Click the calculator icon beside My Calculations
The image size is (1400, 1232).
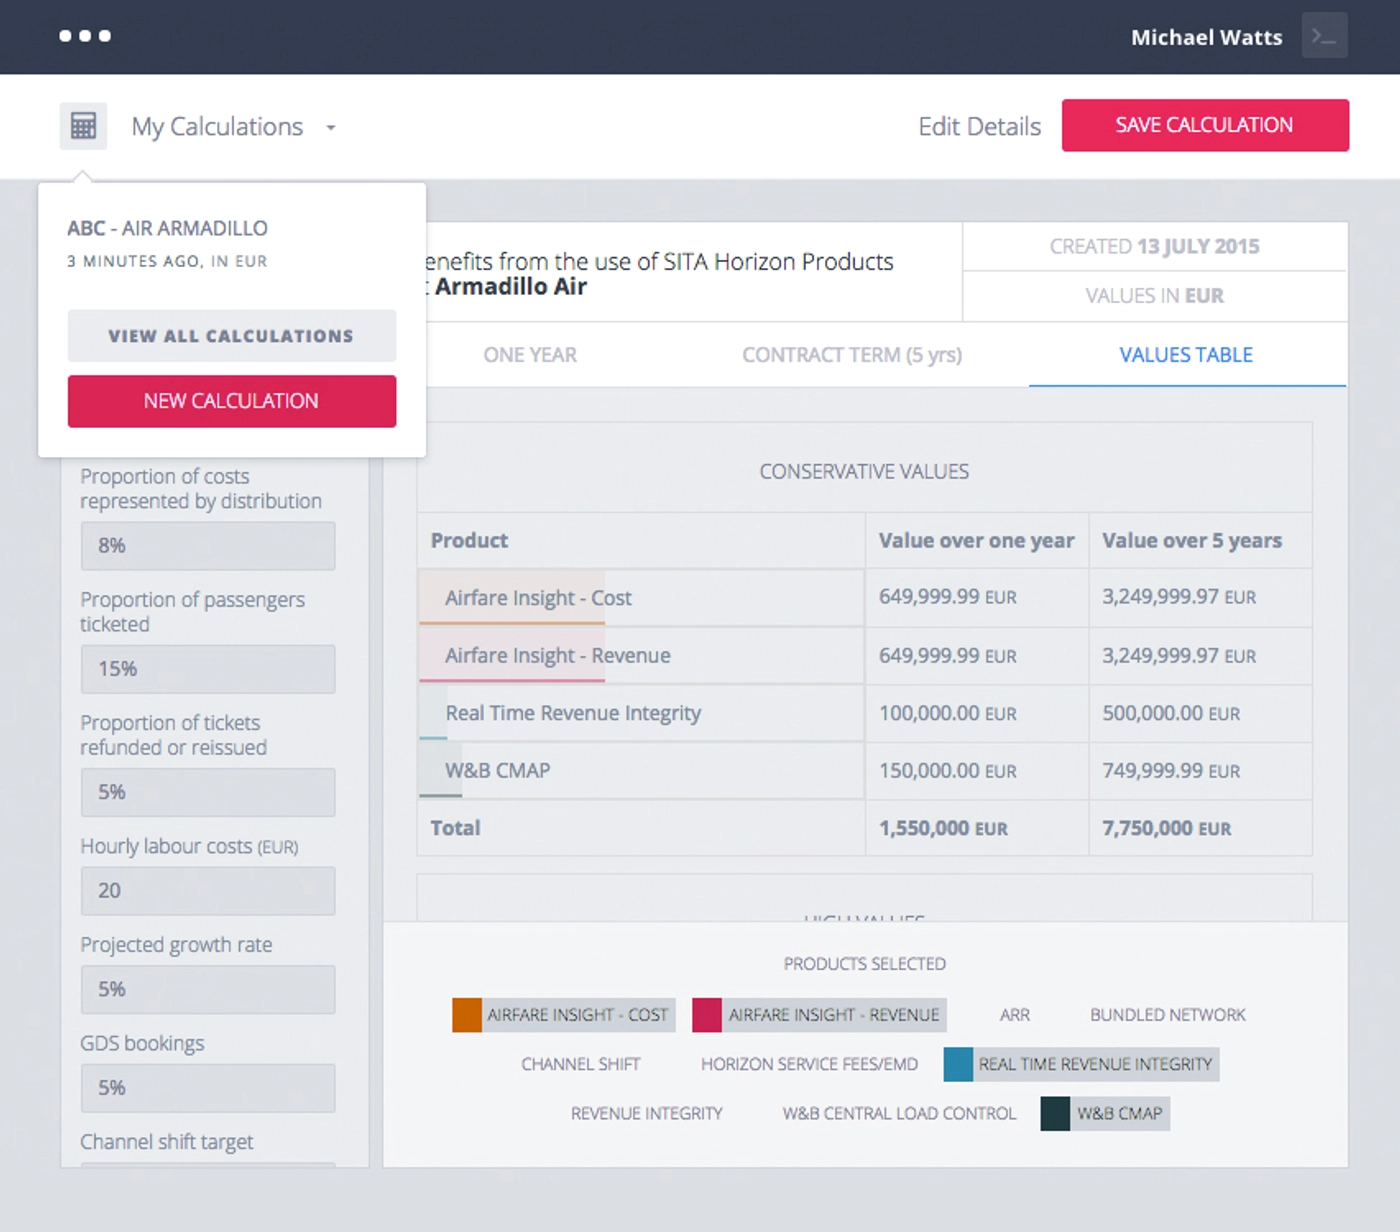[83, 125]
